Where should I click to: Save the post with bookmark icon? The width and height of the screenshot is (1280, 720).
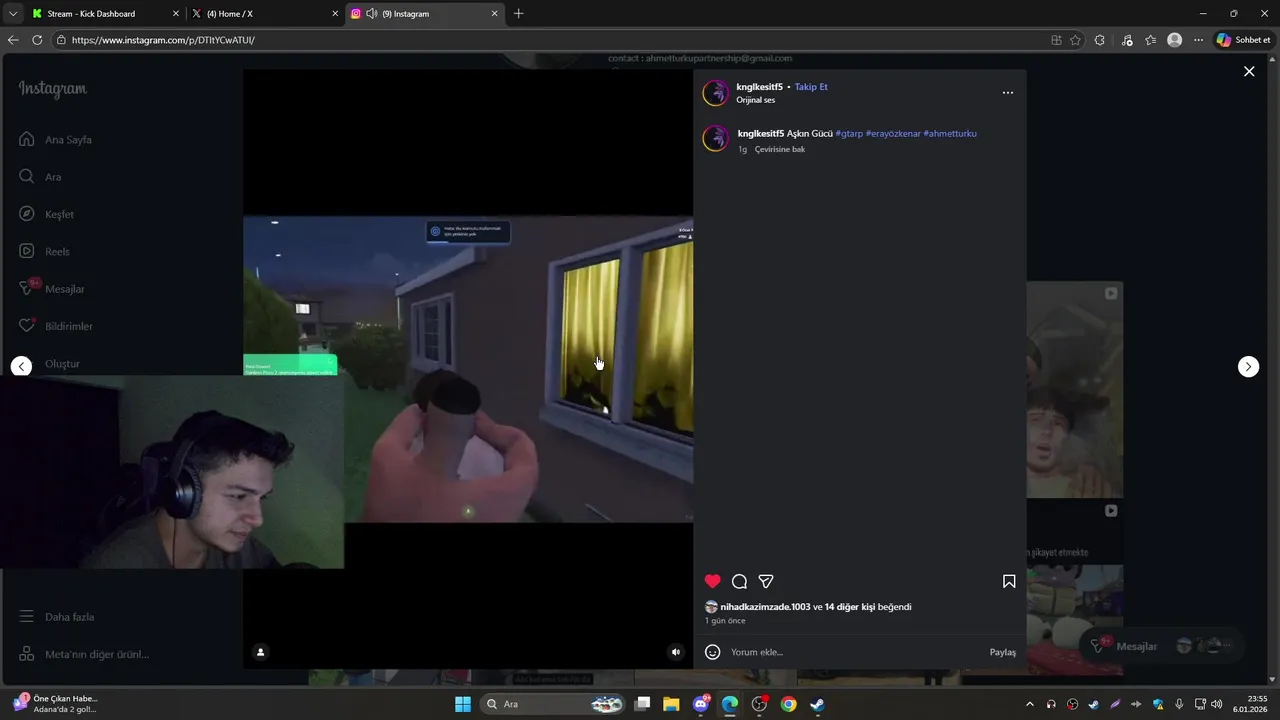click(1009, 581)
